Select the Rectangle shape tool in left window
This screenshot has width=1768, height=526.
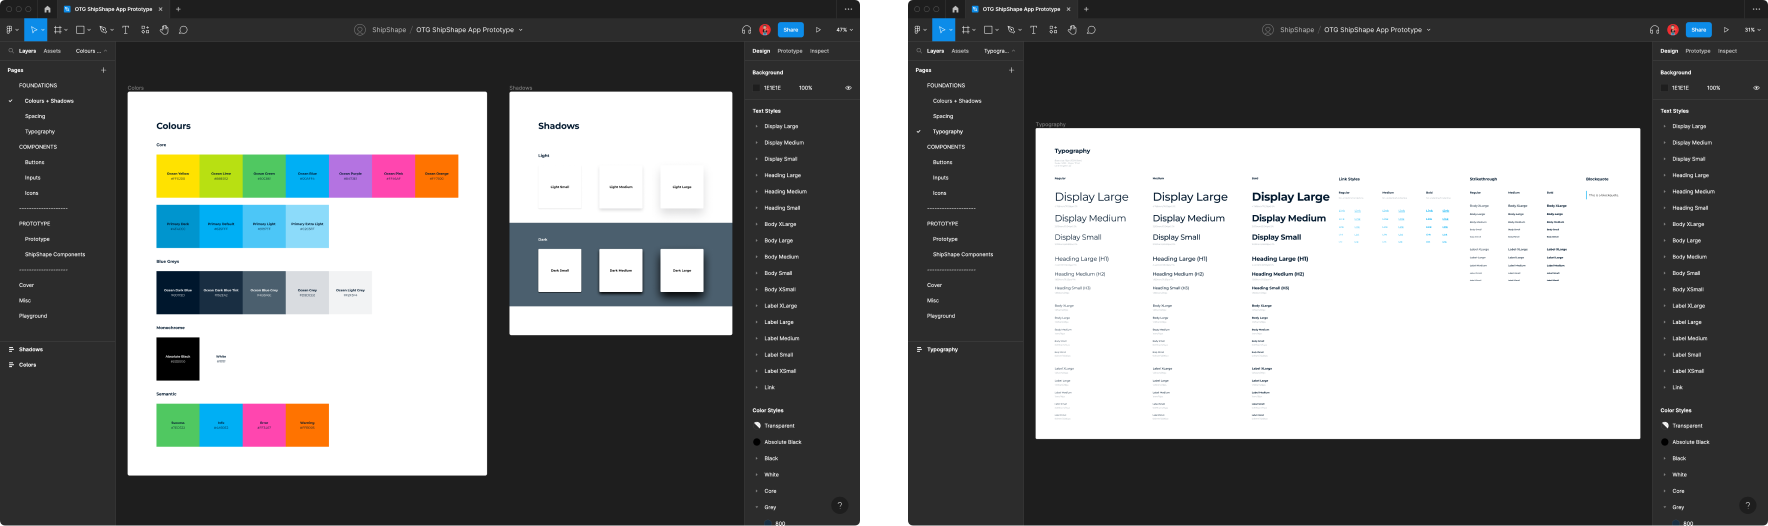click(x=80, y=30)
